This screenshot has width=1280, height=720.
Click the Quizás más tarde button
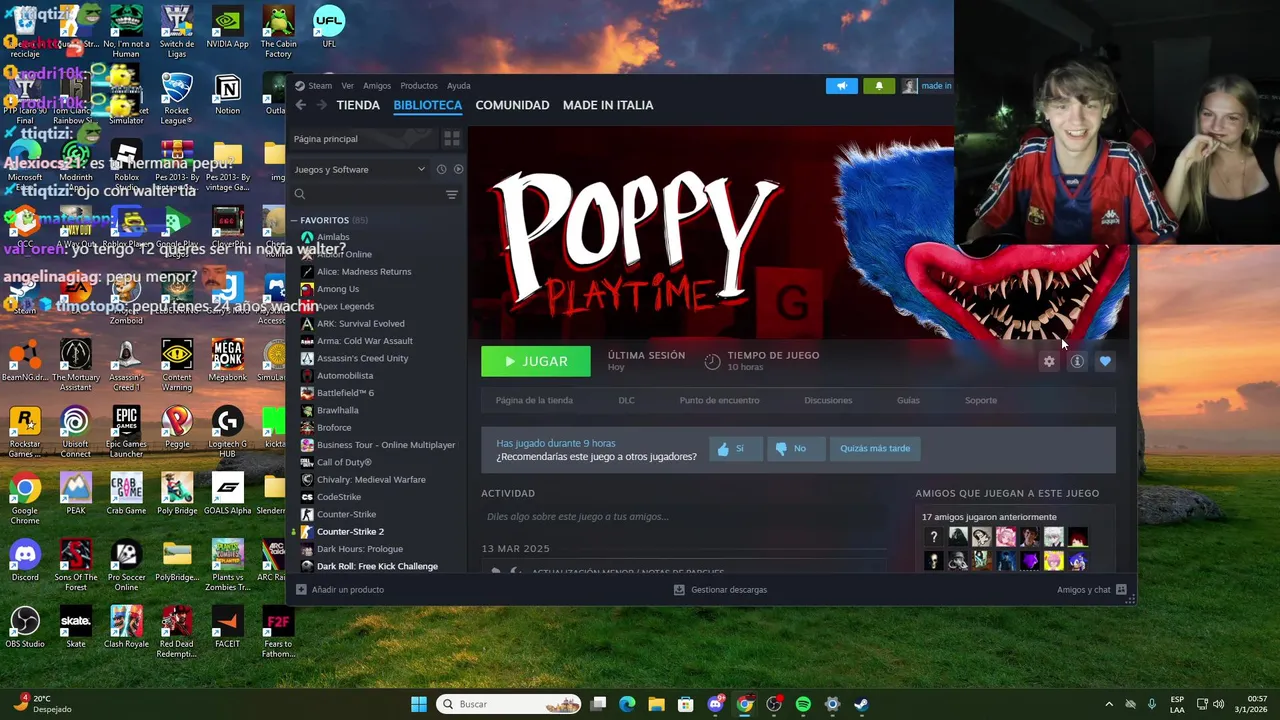[x=875, y=448]
